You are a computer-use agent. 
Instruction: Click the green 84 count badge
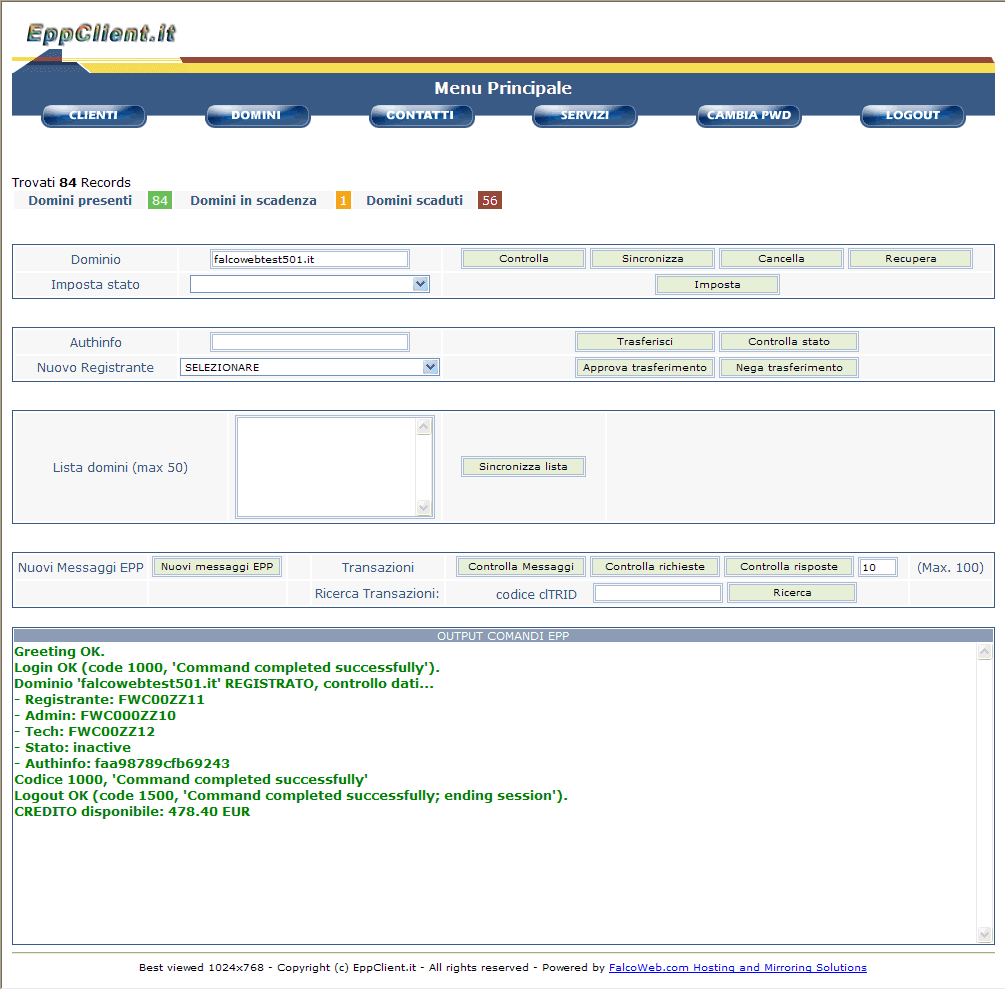click(x=160, y=201)
